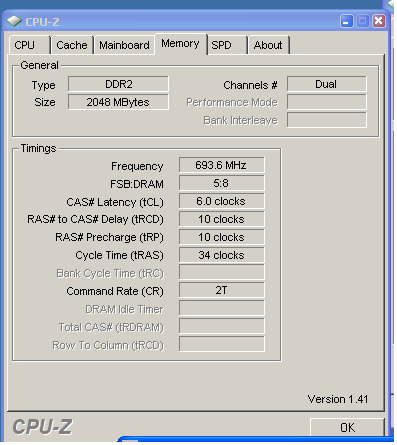Click the Dual channels value field

(x=327, y=84)
